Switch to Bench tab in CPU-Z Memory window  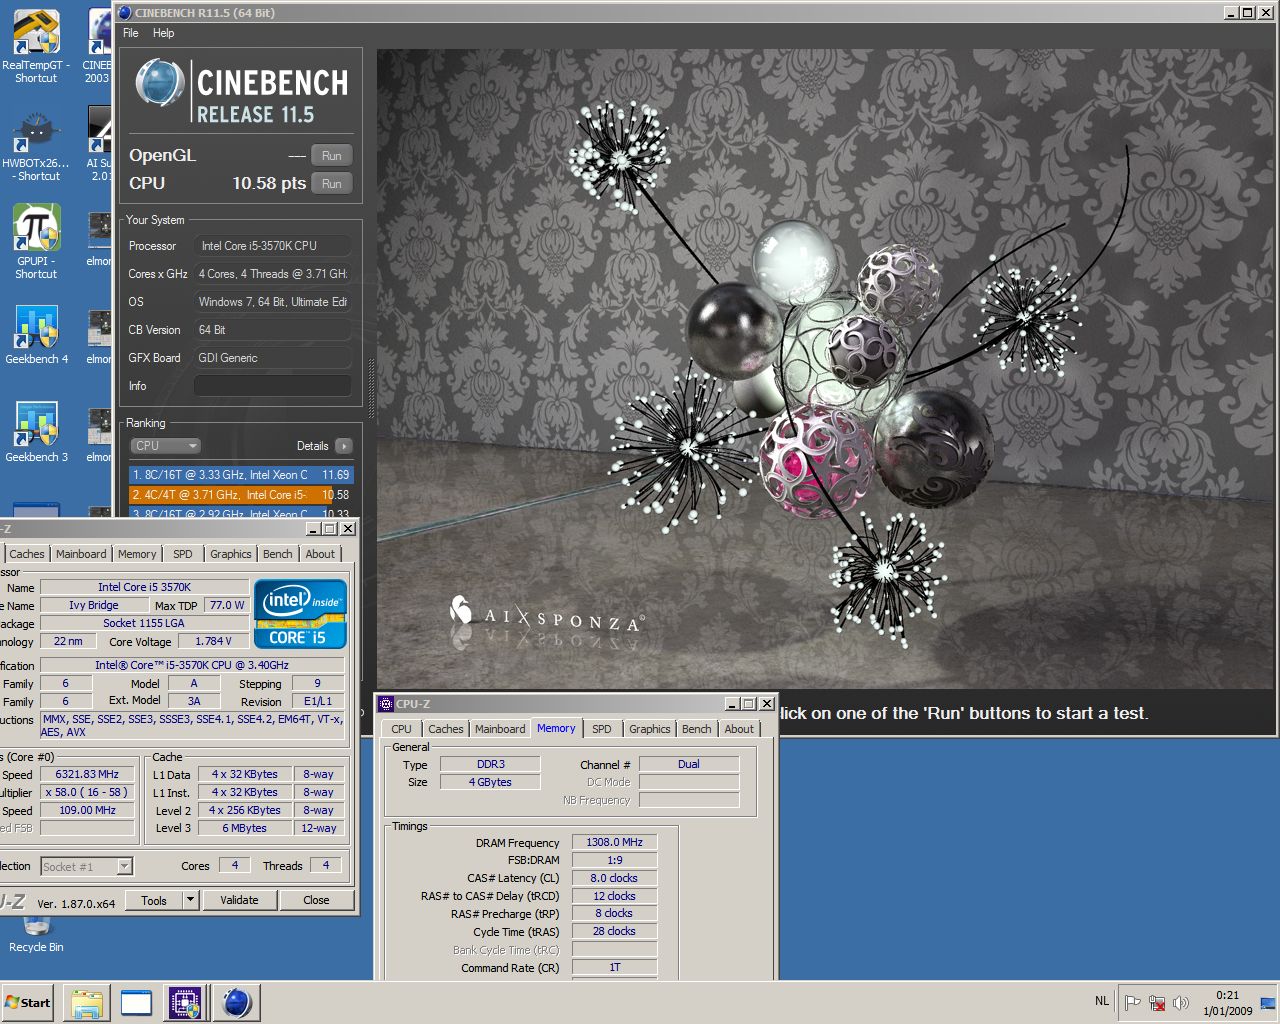pyautogui.click(x=697, y=729)
